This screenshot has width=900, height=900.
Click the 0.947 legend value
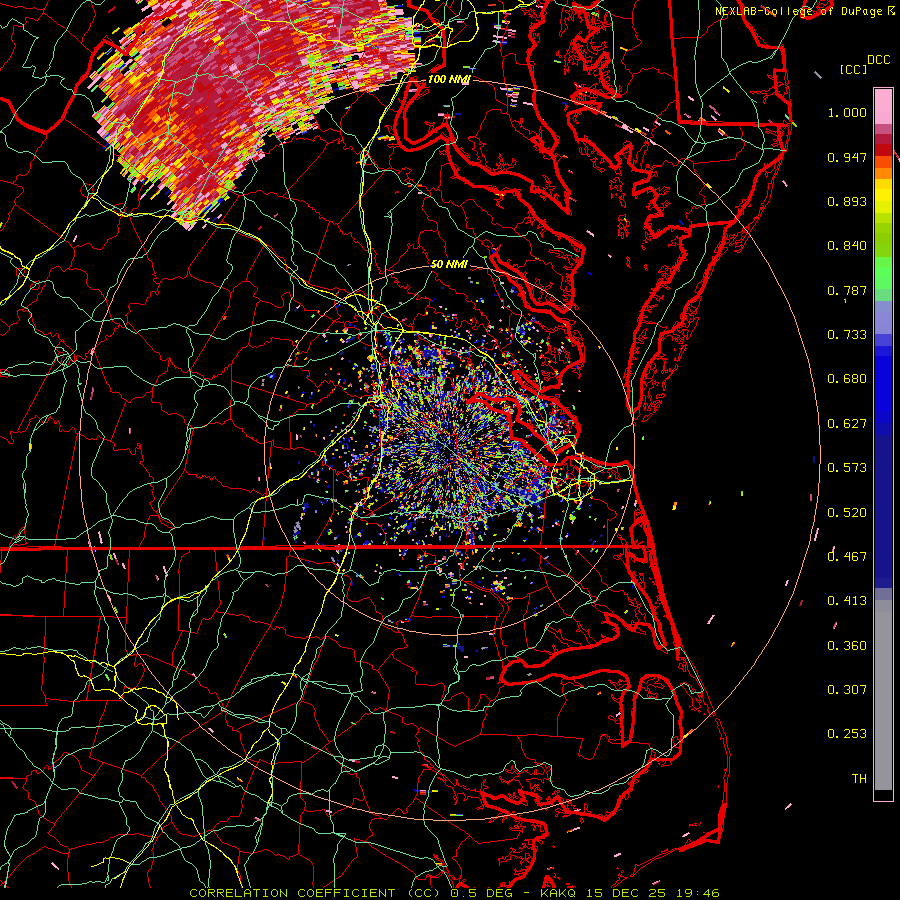[x=847, y=157]
